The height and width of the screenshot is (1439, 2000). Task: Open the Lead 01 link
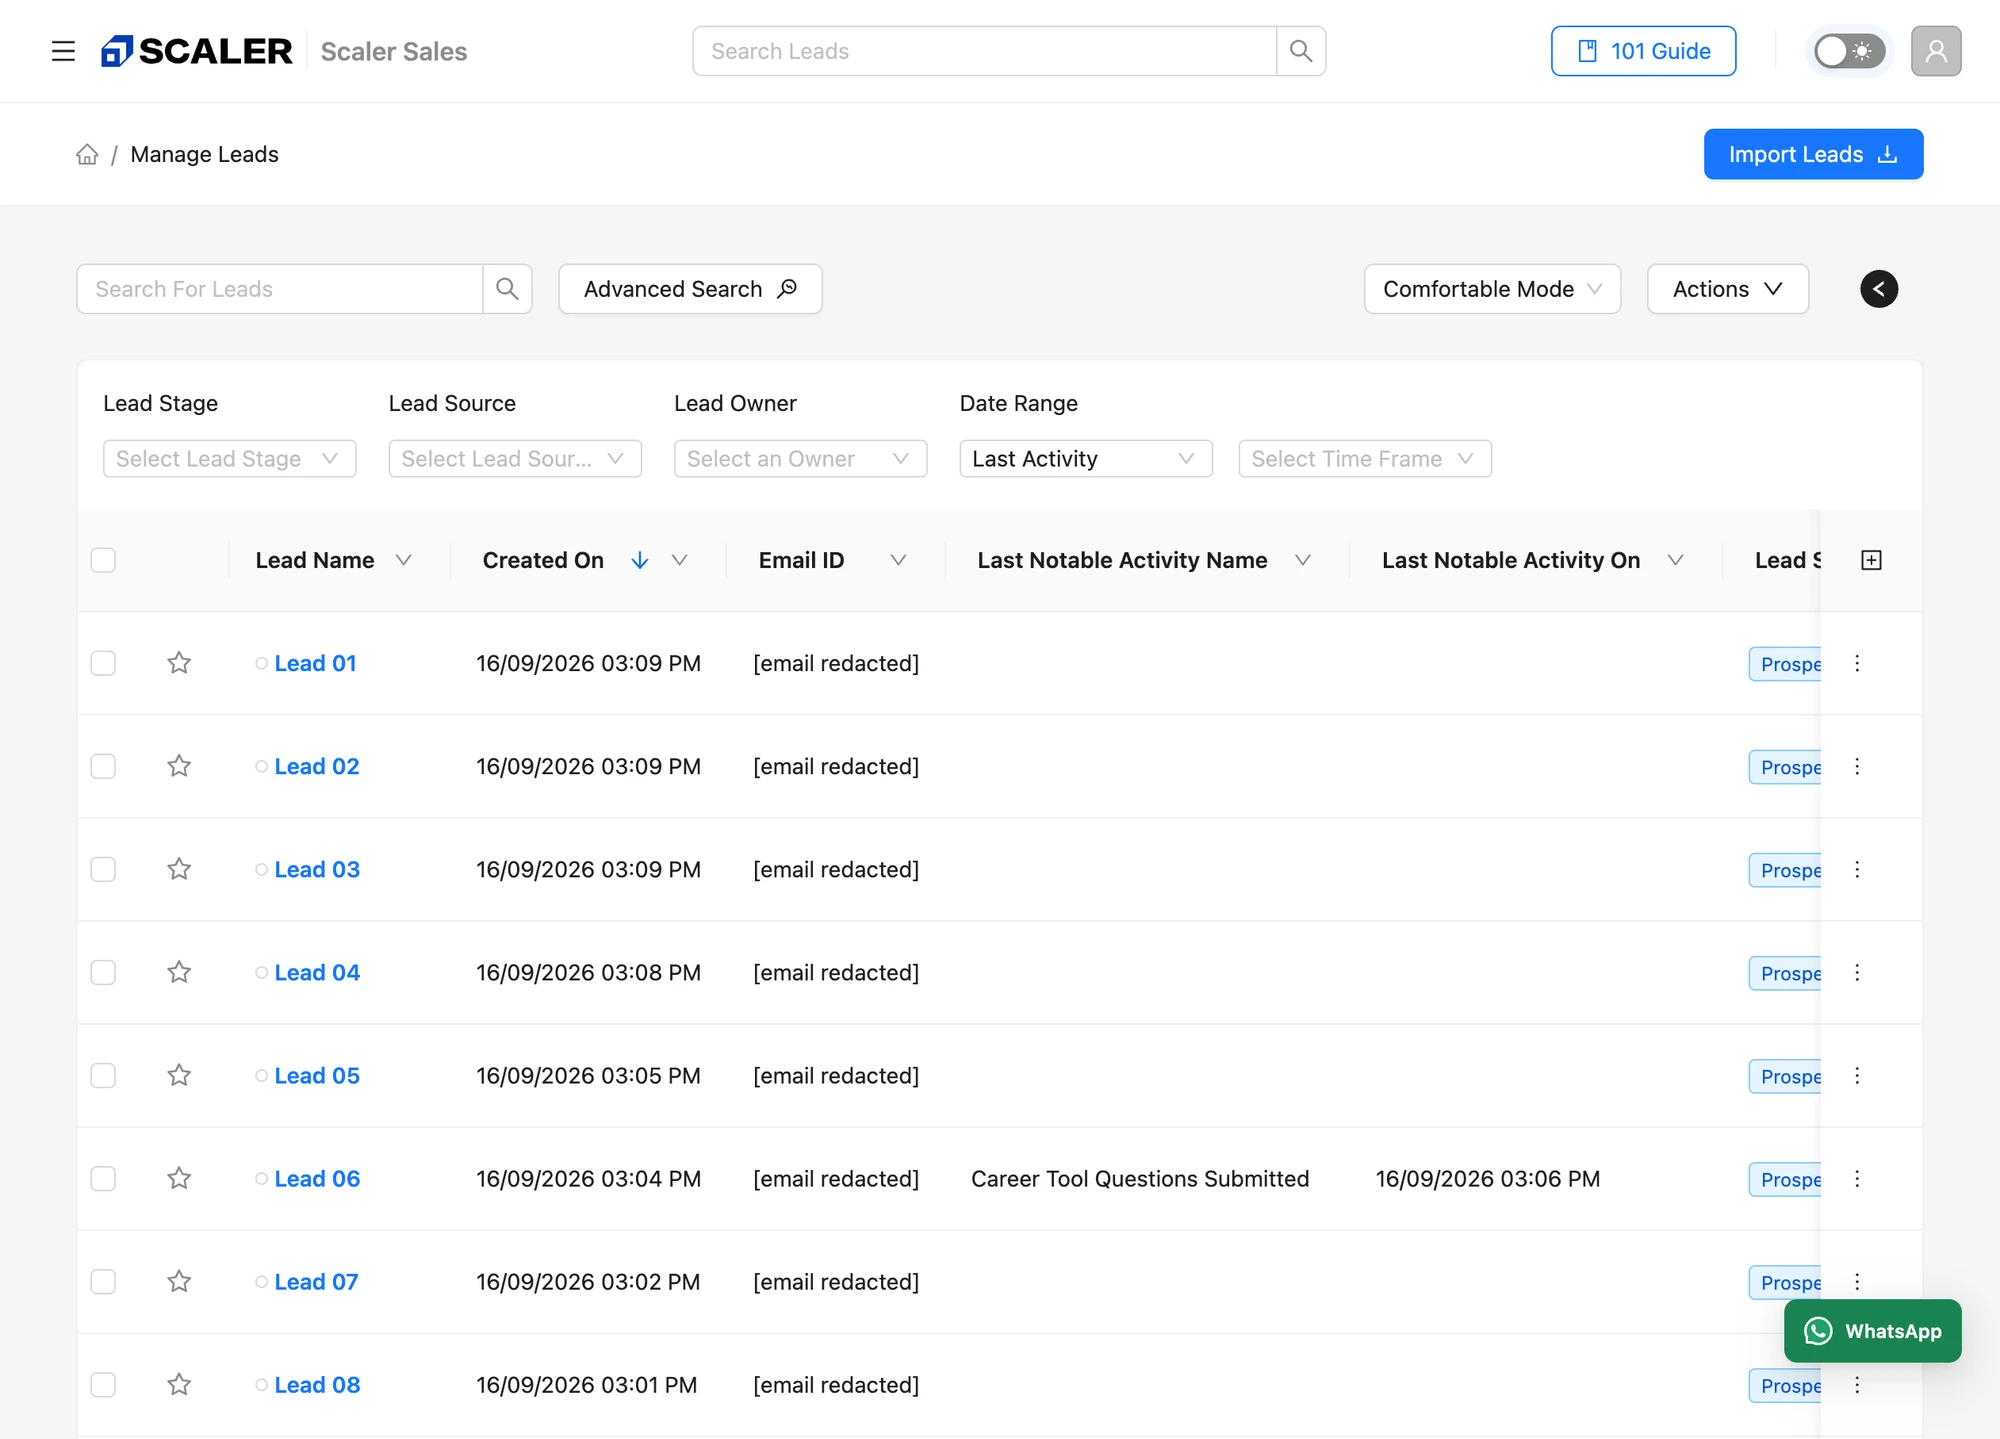click(x=315, y=663)
